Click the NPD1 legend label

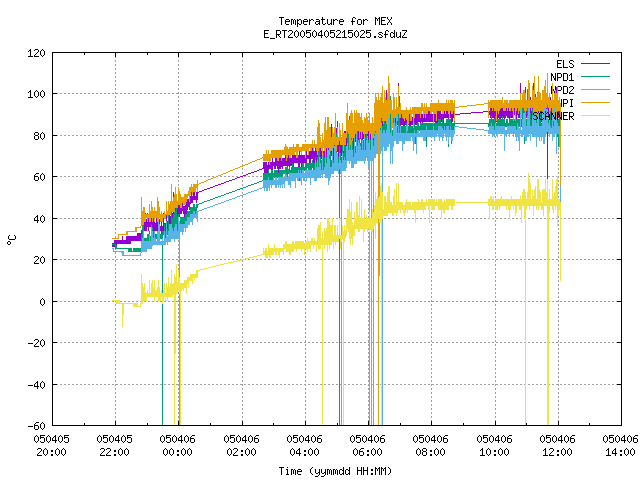[562, 77]
